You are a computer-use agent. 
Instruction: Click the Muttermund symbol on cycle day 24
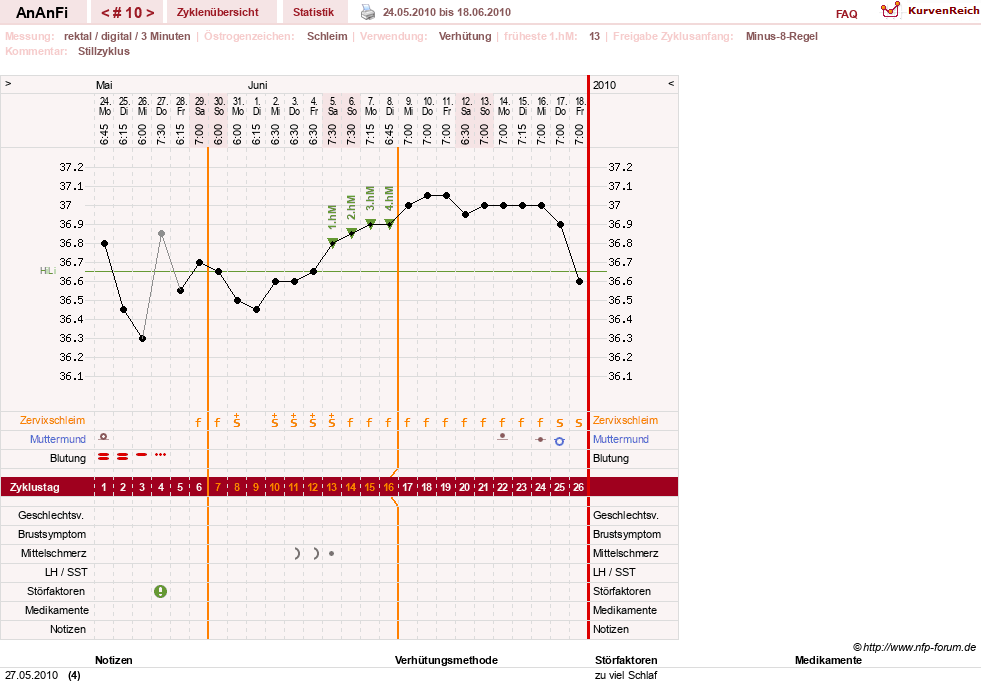541,439
